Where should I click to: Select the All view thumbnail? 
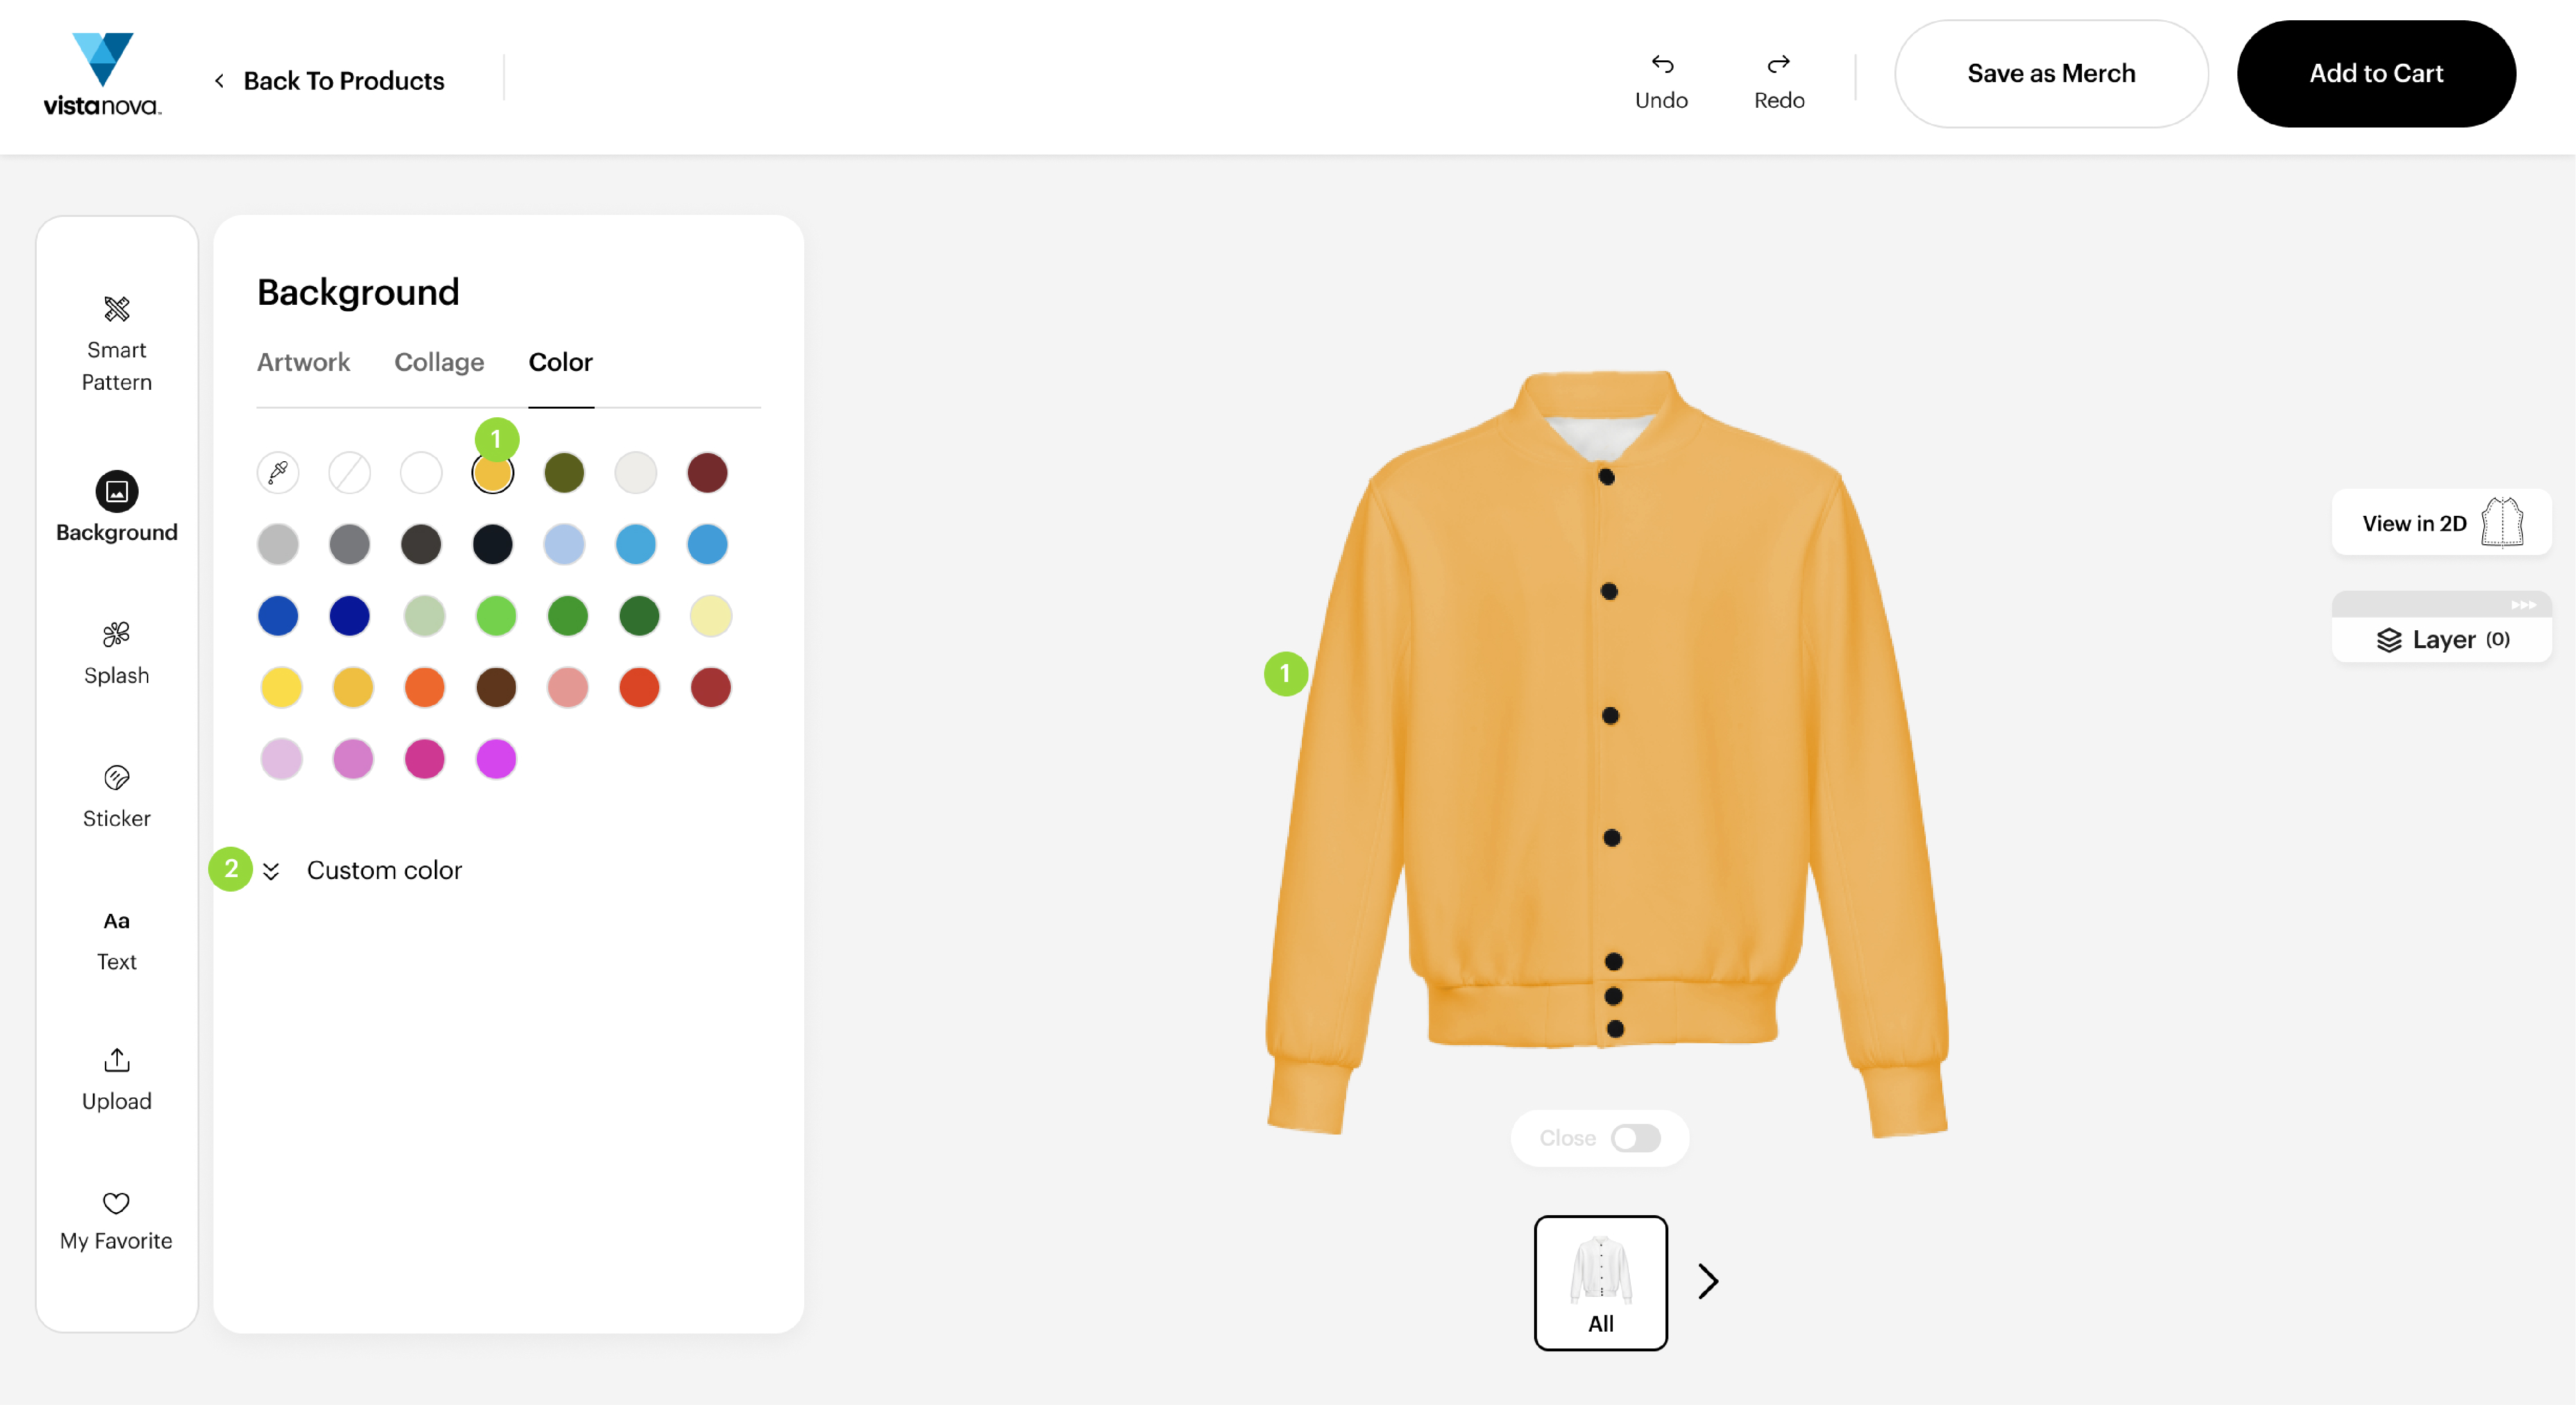(1600, 1282)
